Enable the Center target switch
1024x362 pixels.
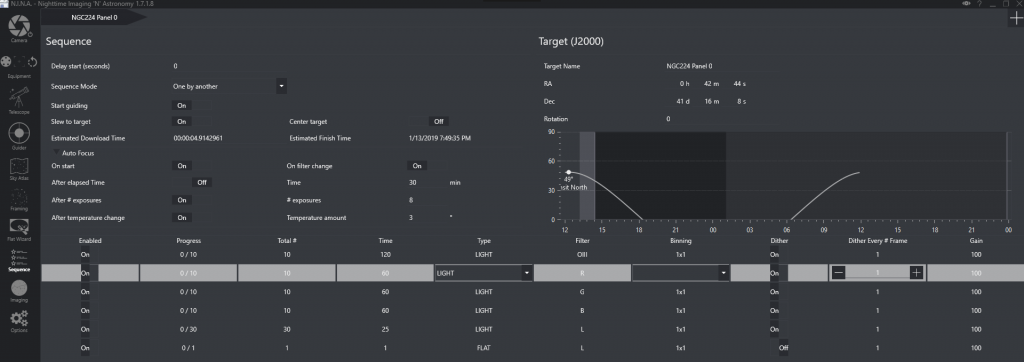coord(430,122)
